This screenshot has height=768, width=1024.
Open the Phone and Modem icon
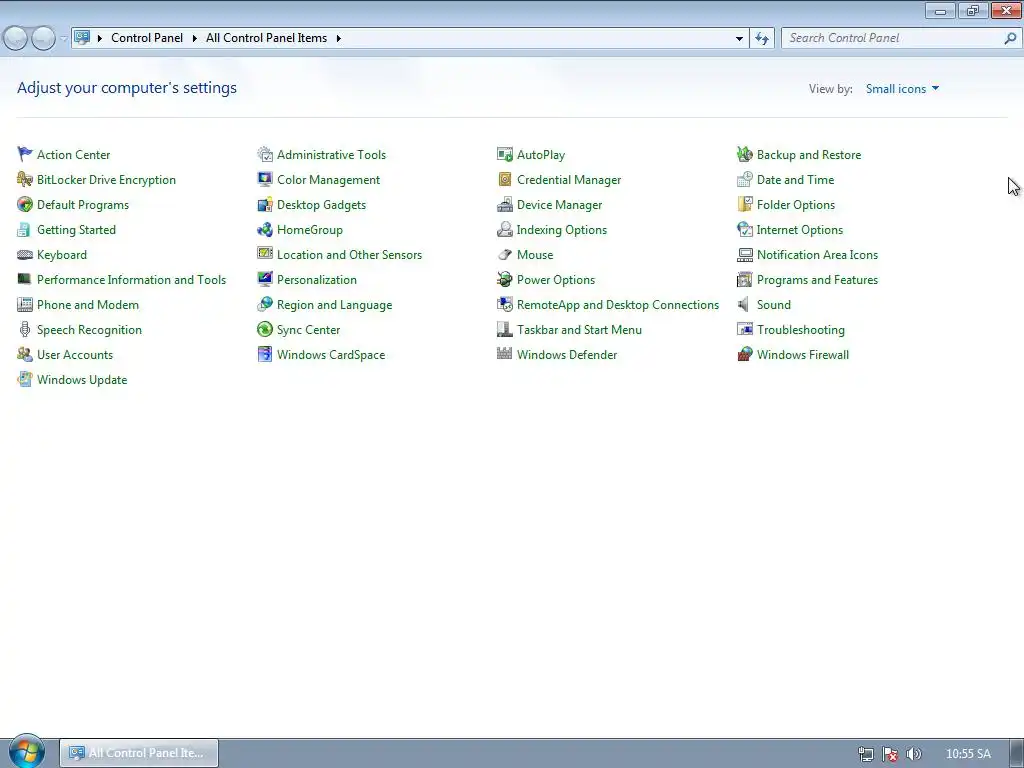tap(25, 304)
